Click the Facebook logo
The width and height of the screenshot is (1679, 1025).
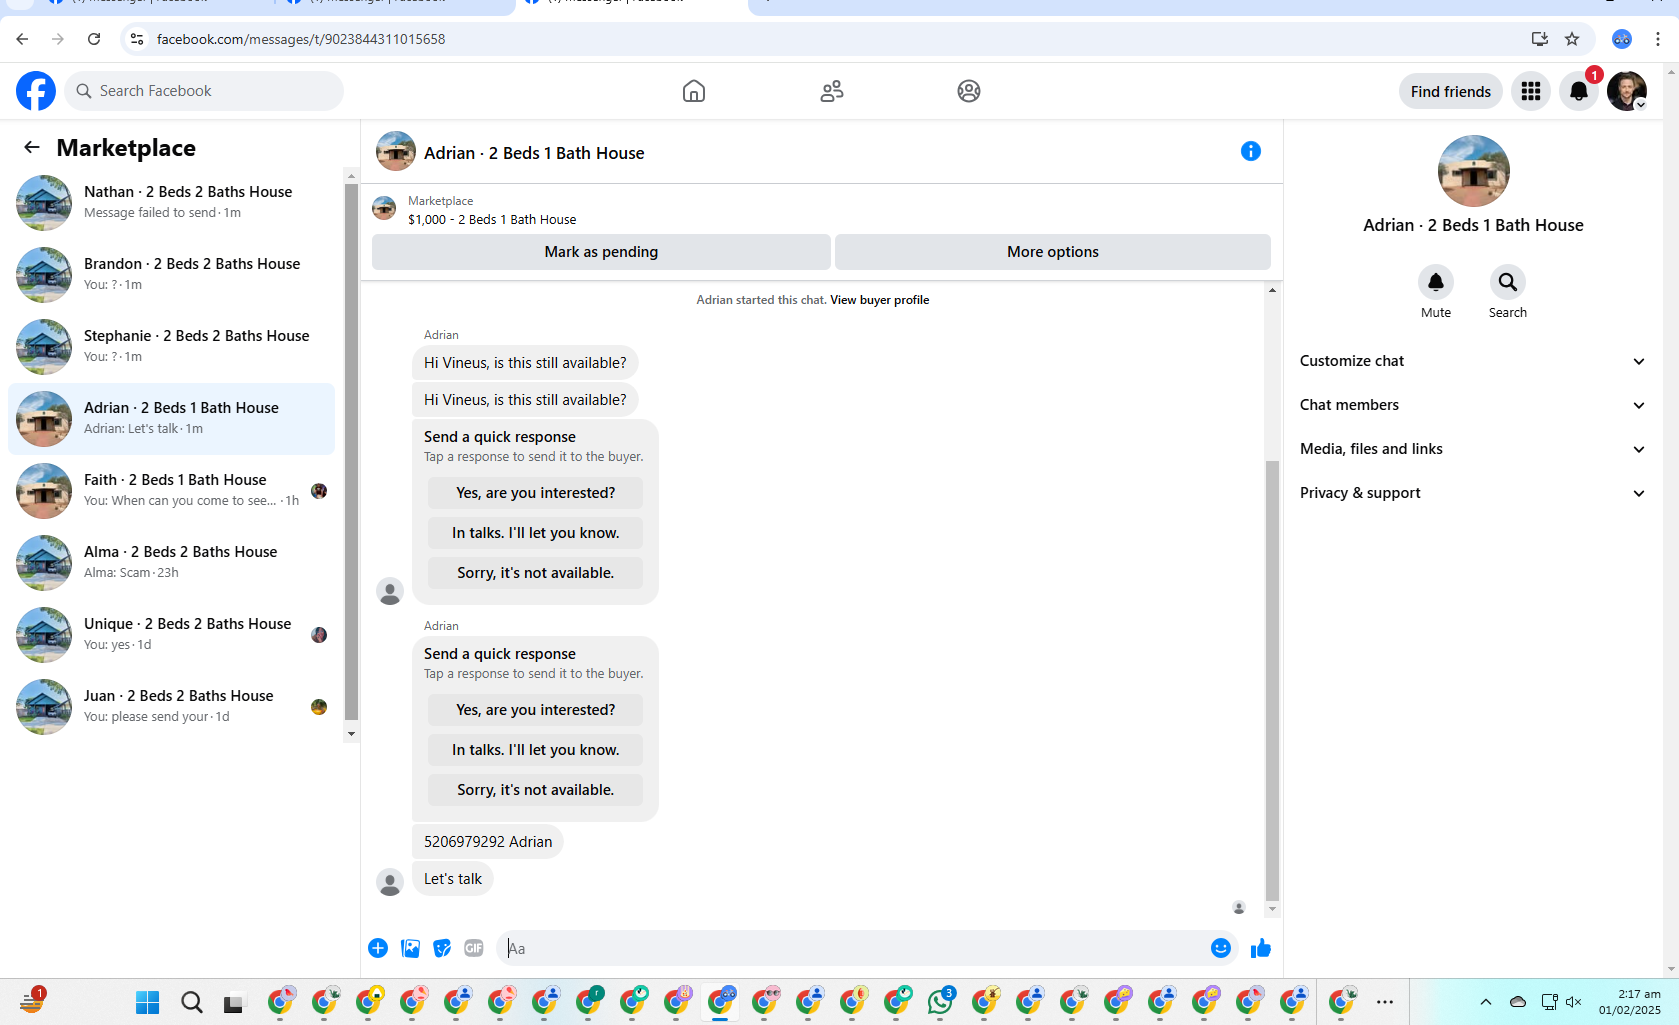36,91
